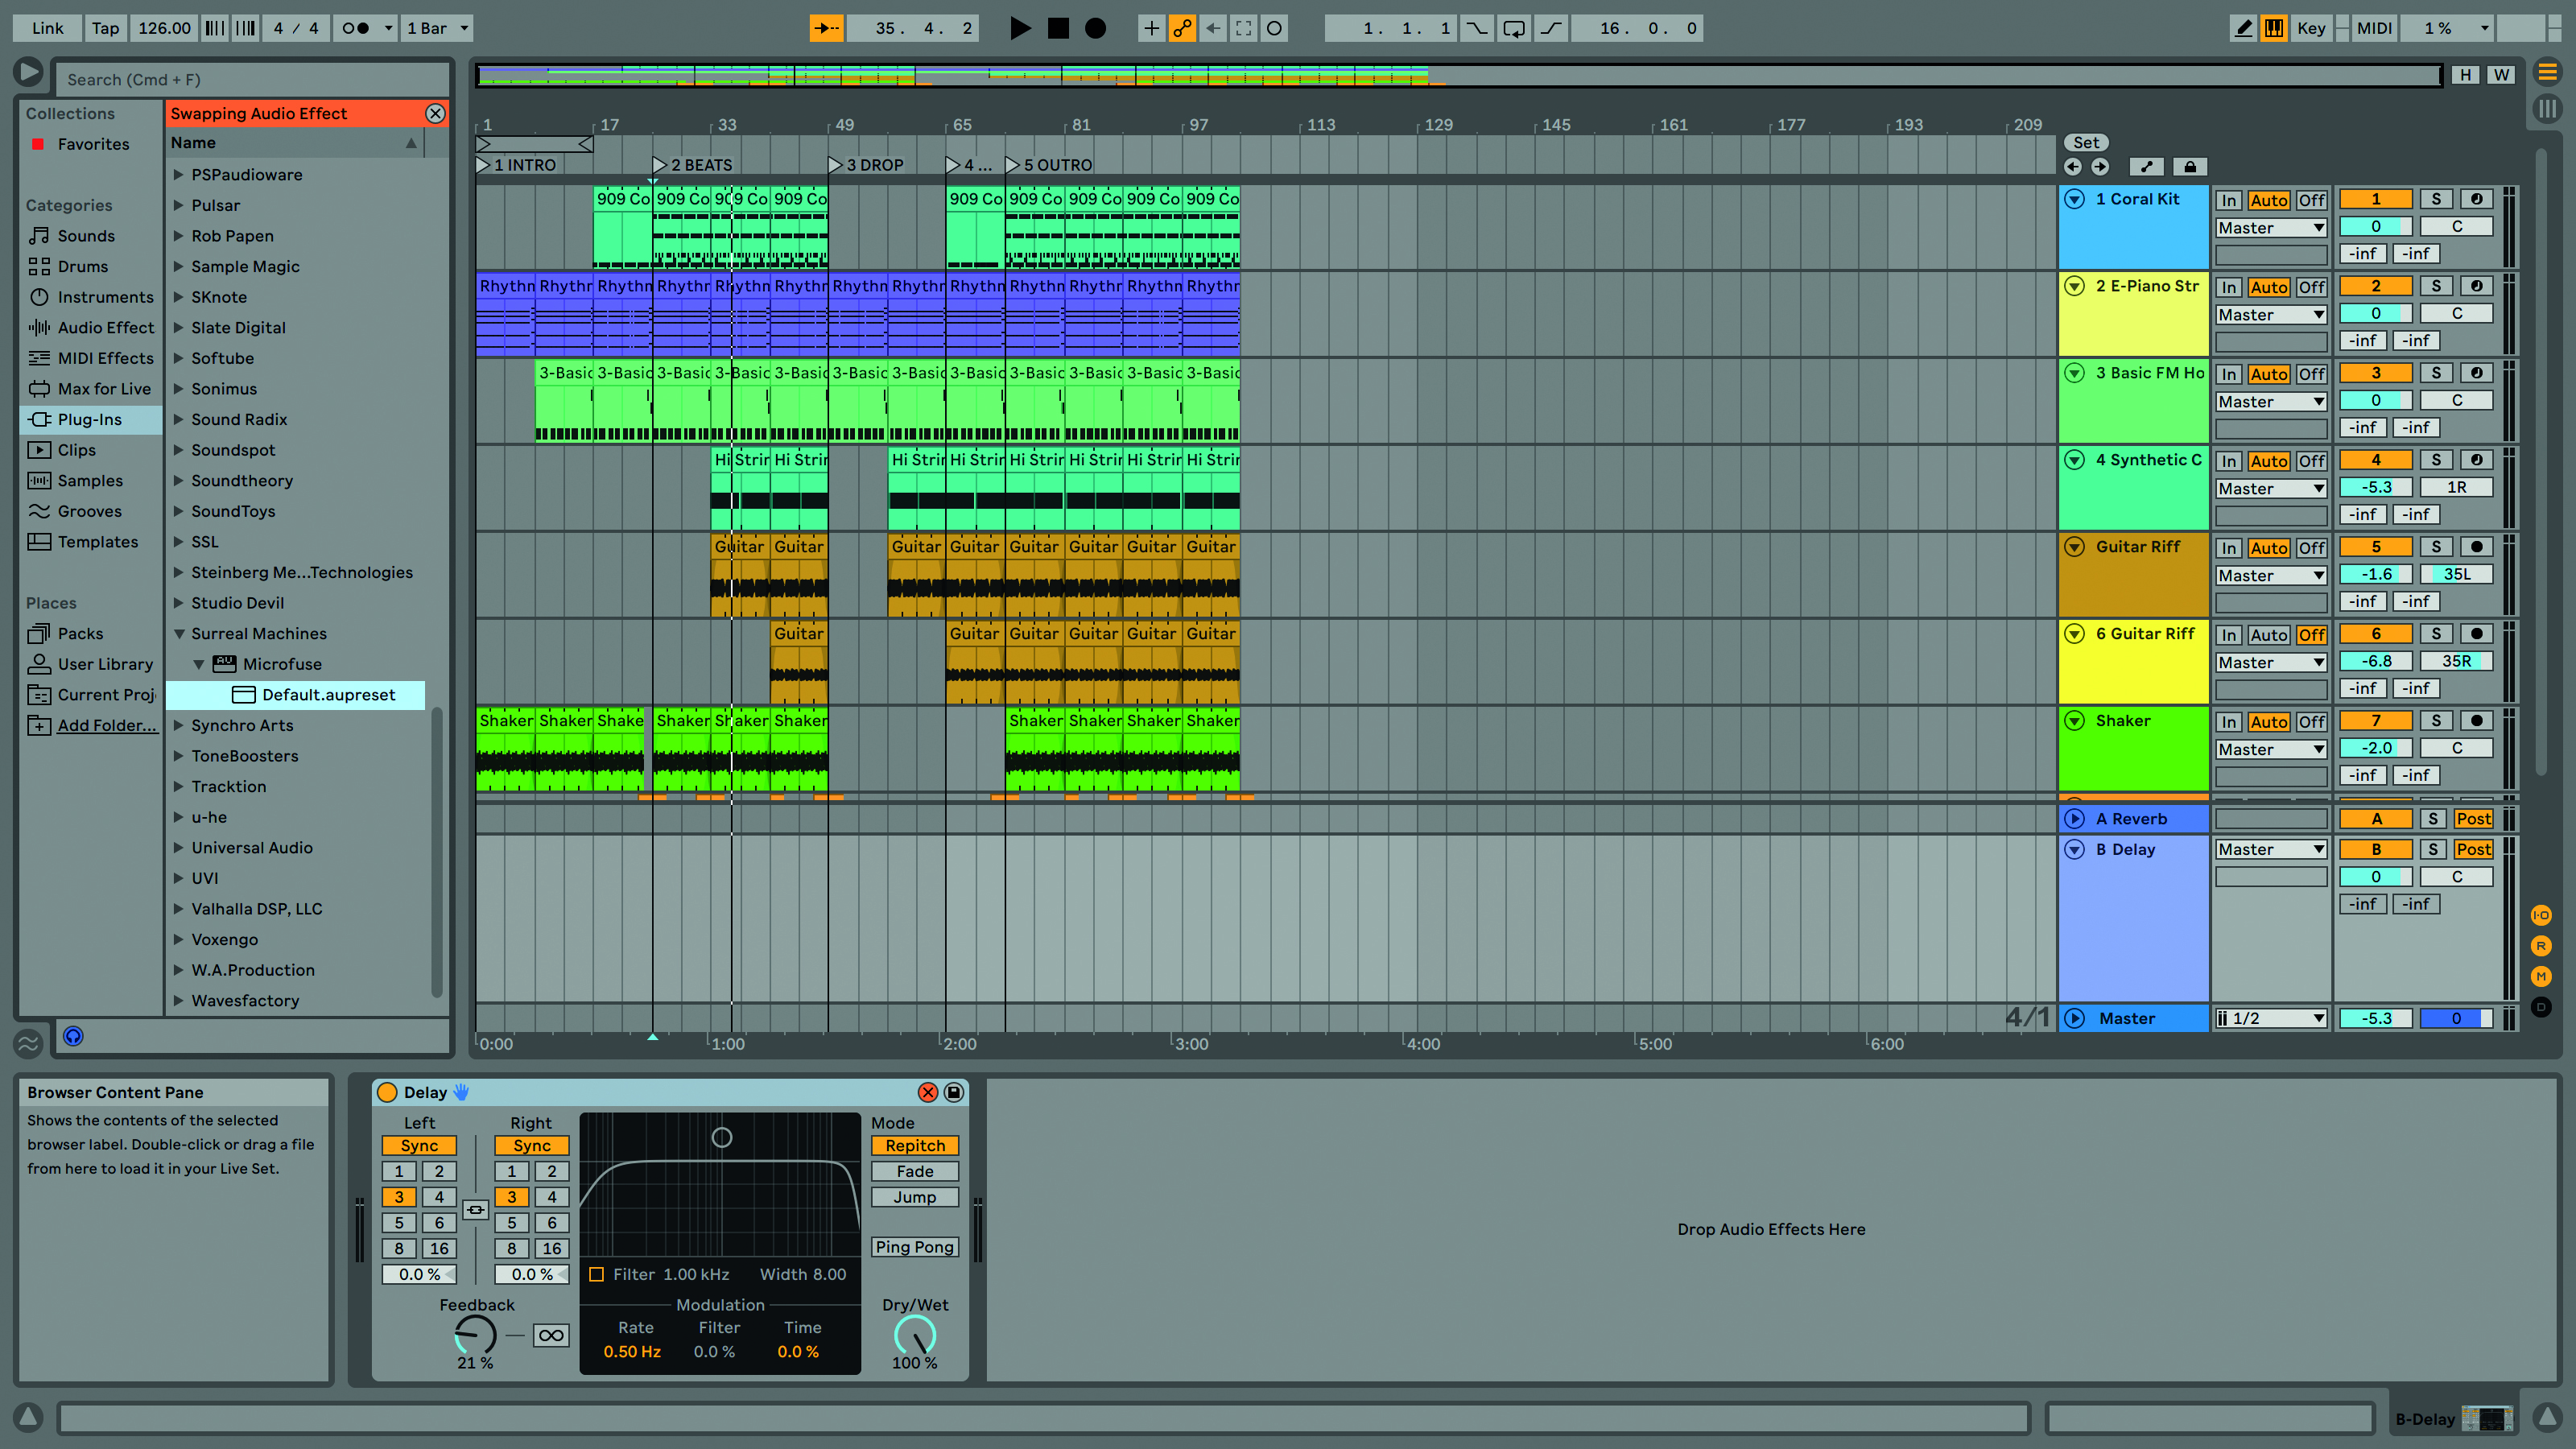The width and height of the screenshot is (2576, 1449).
Task: Go to previous locator arrow
Action: click(x=2073, y=167)
